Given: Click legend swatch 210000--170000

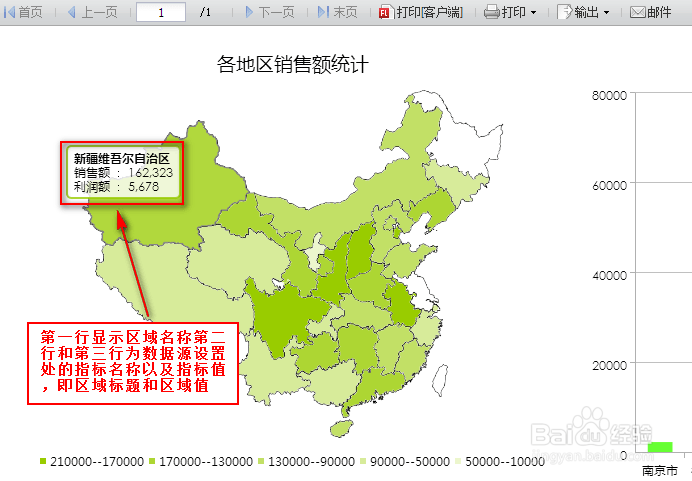Looking at the screenshot, I should pos(43,461).
